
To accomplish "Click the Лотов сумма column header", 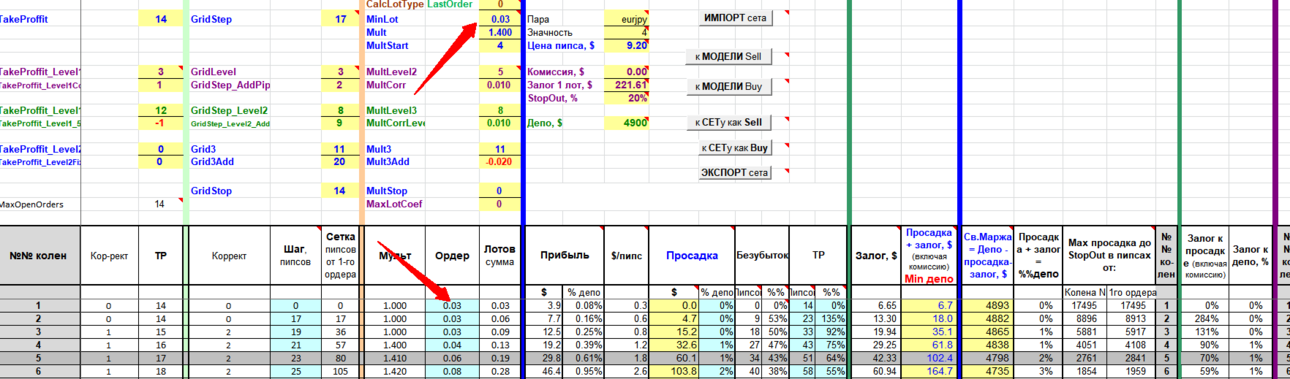I will 499,256.
